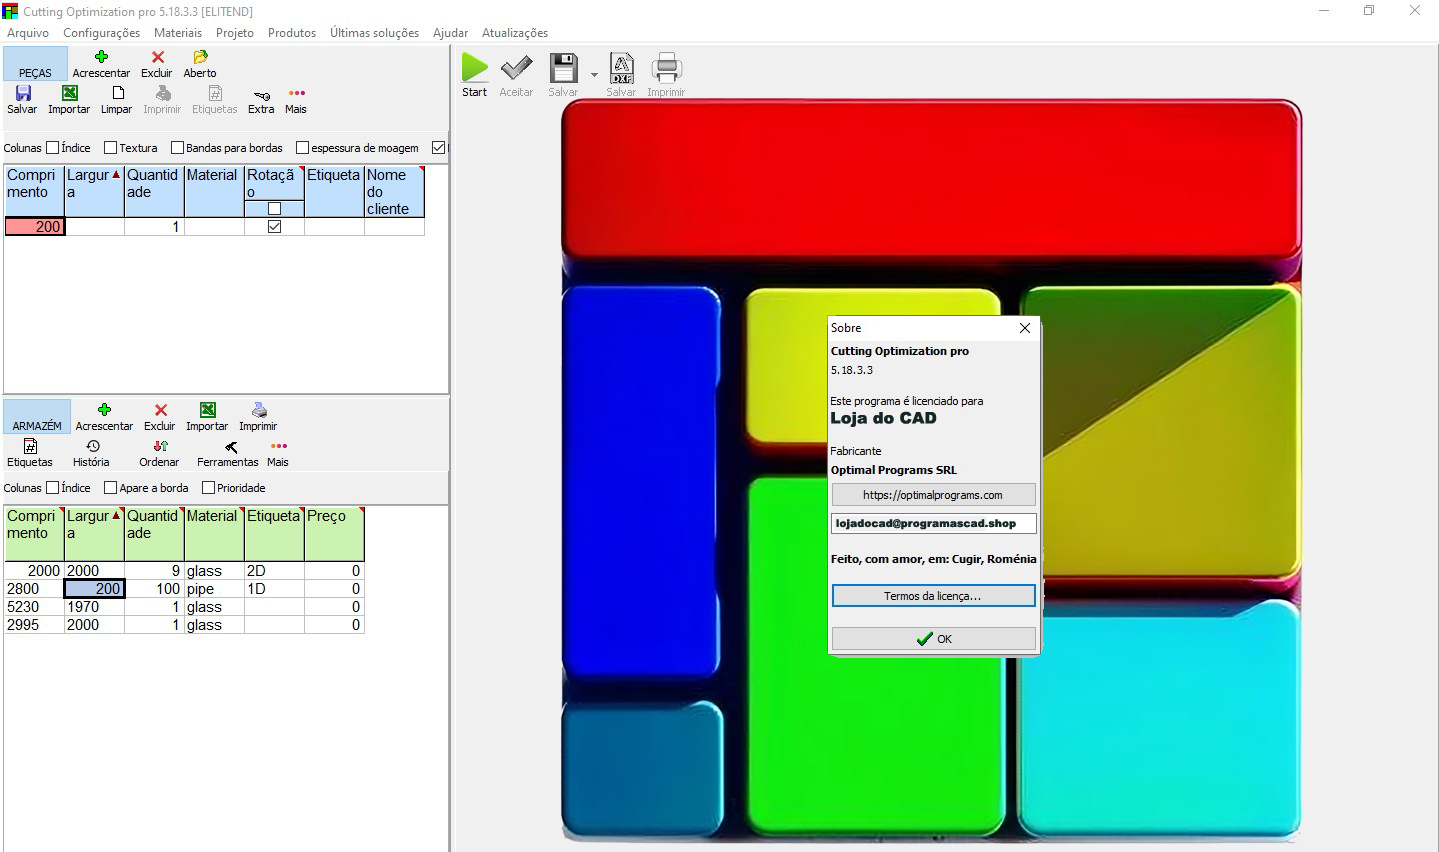Viewport: 1439px width, 852px height.
Task: Expand the Mais options in Peças toolbar
Action: click(296, 94)
